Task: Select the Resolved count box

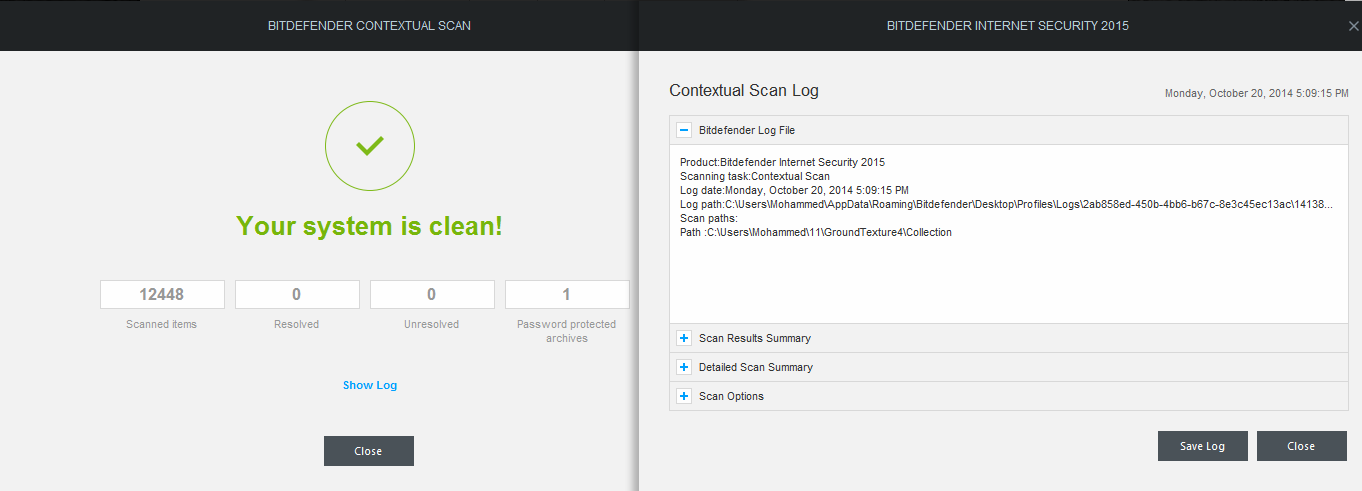Action: point(297,294)
